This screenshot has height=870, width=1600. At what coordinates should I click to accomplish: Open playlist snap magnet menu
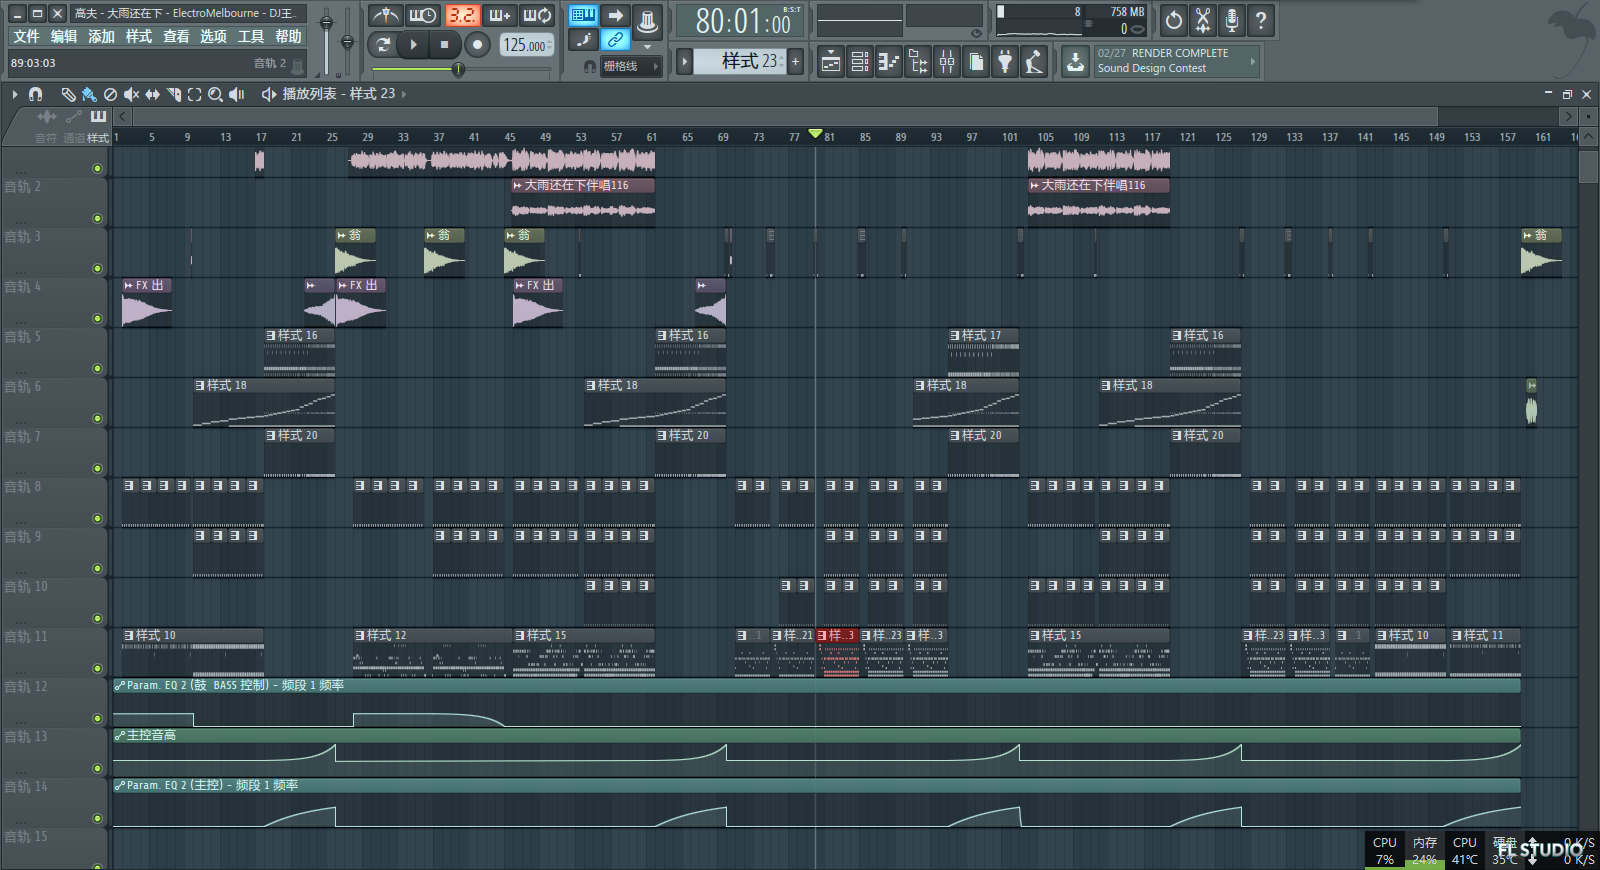(x=36, y=94)
